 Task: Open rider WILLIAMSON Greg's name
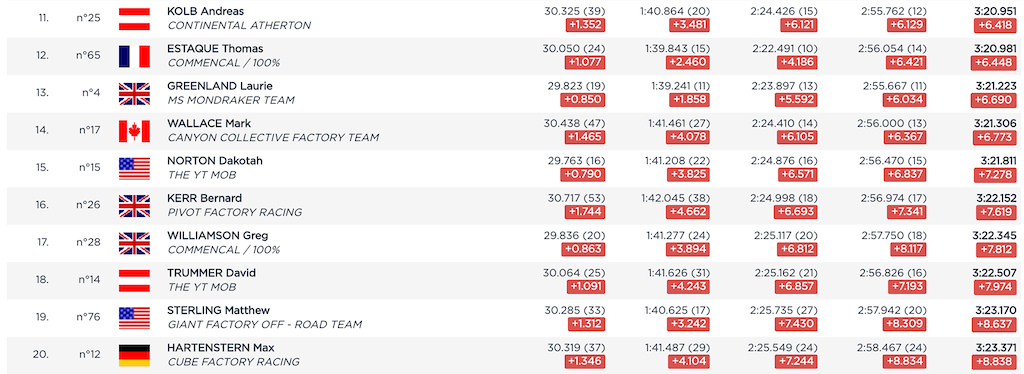pos(218,236)
